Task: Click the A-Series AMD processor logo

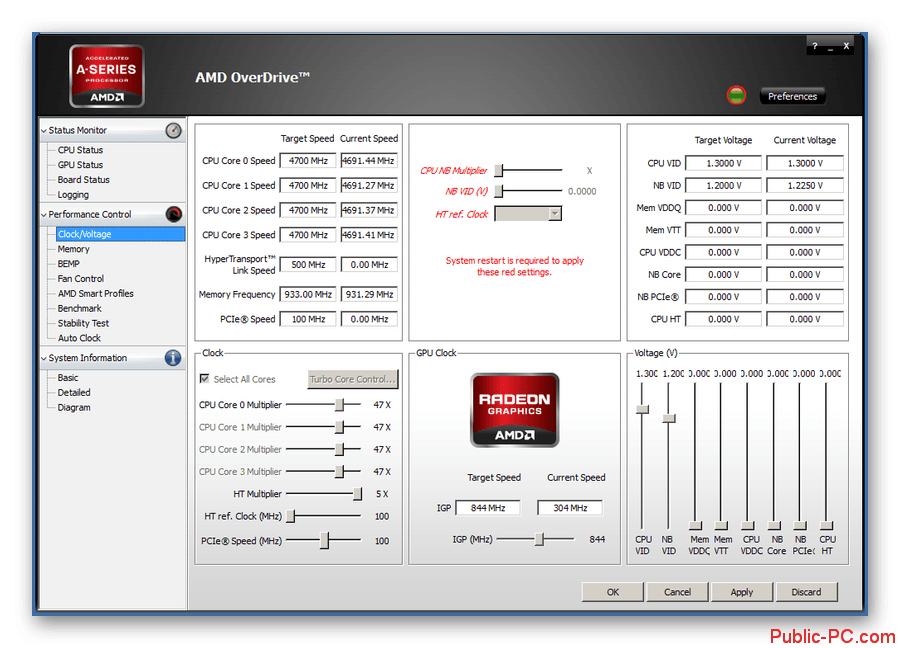Action: pyautogui.click(x=106, y=76)
